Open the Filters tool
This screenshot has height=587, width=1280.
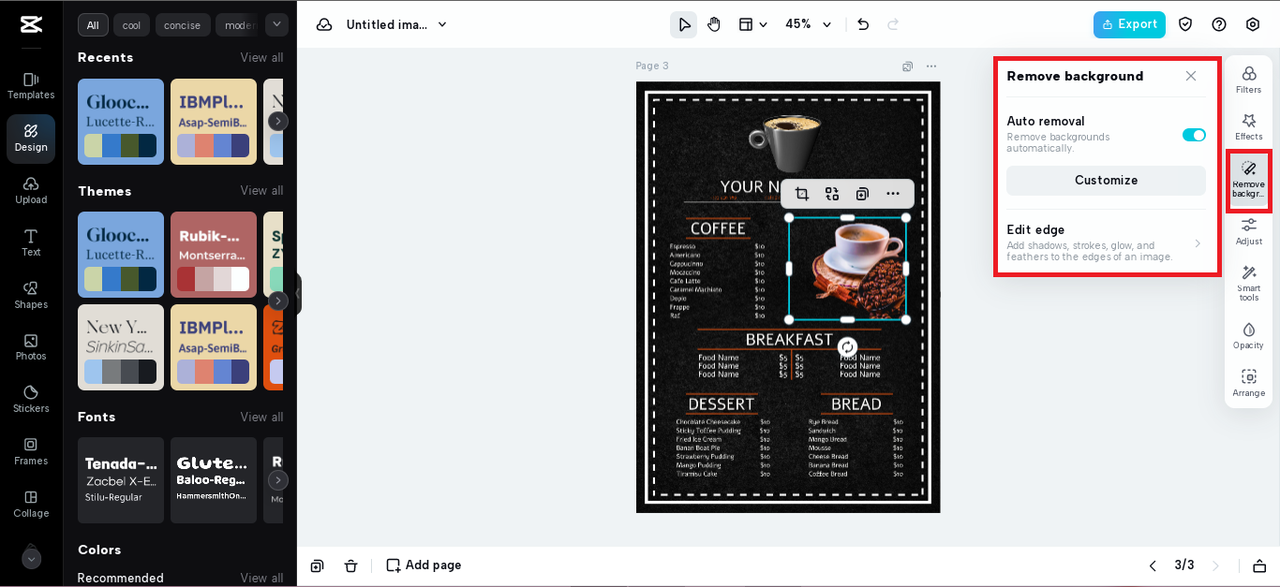click(x=1249, y=80)
